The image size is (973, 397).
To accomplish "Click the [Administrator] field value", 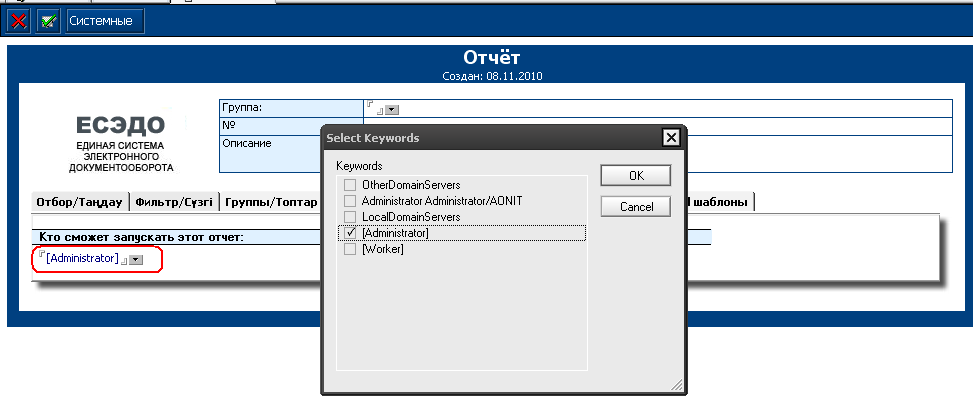I will (82, 259).
